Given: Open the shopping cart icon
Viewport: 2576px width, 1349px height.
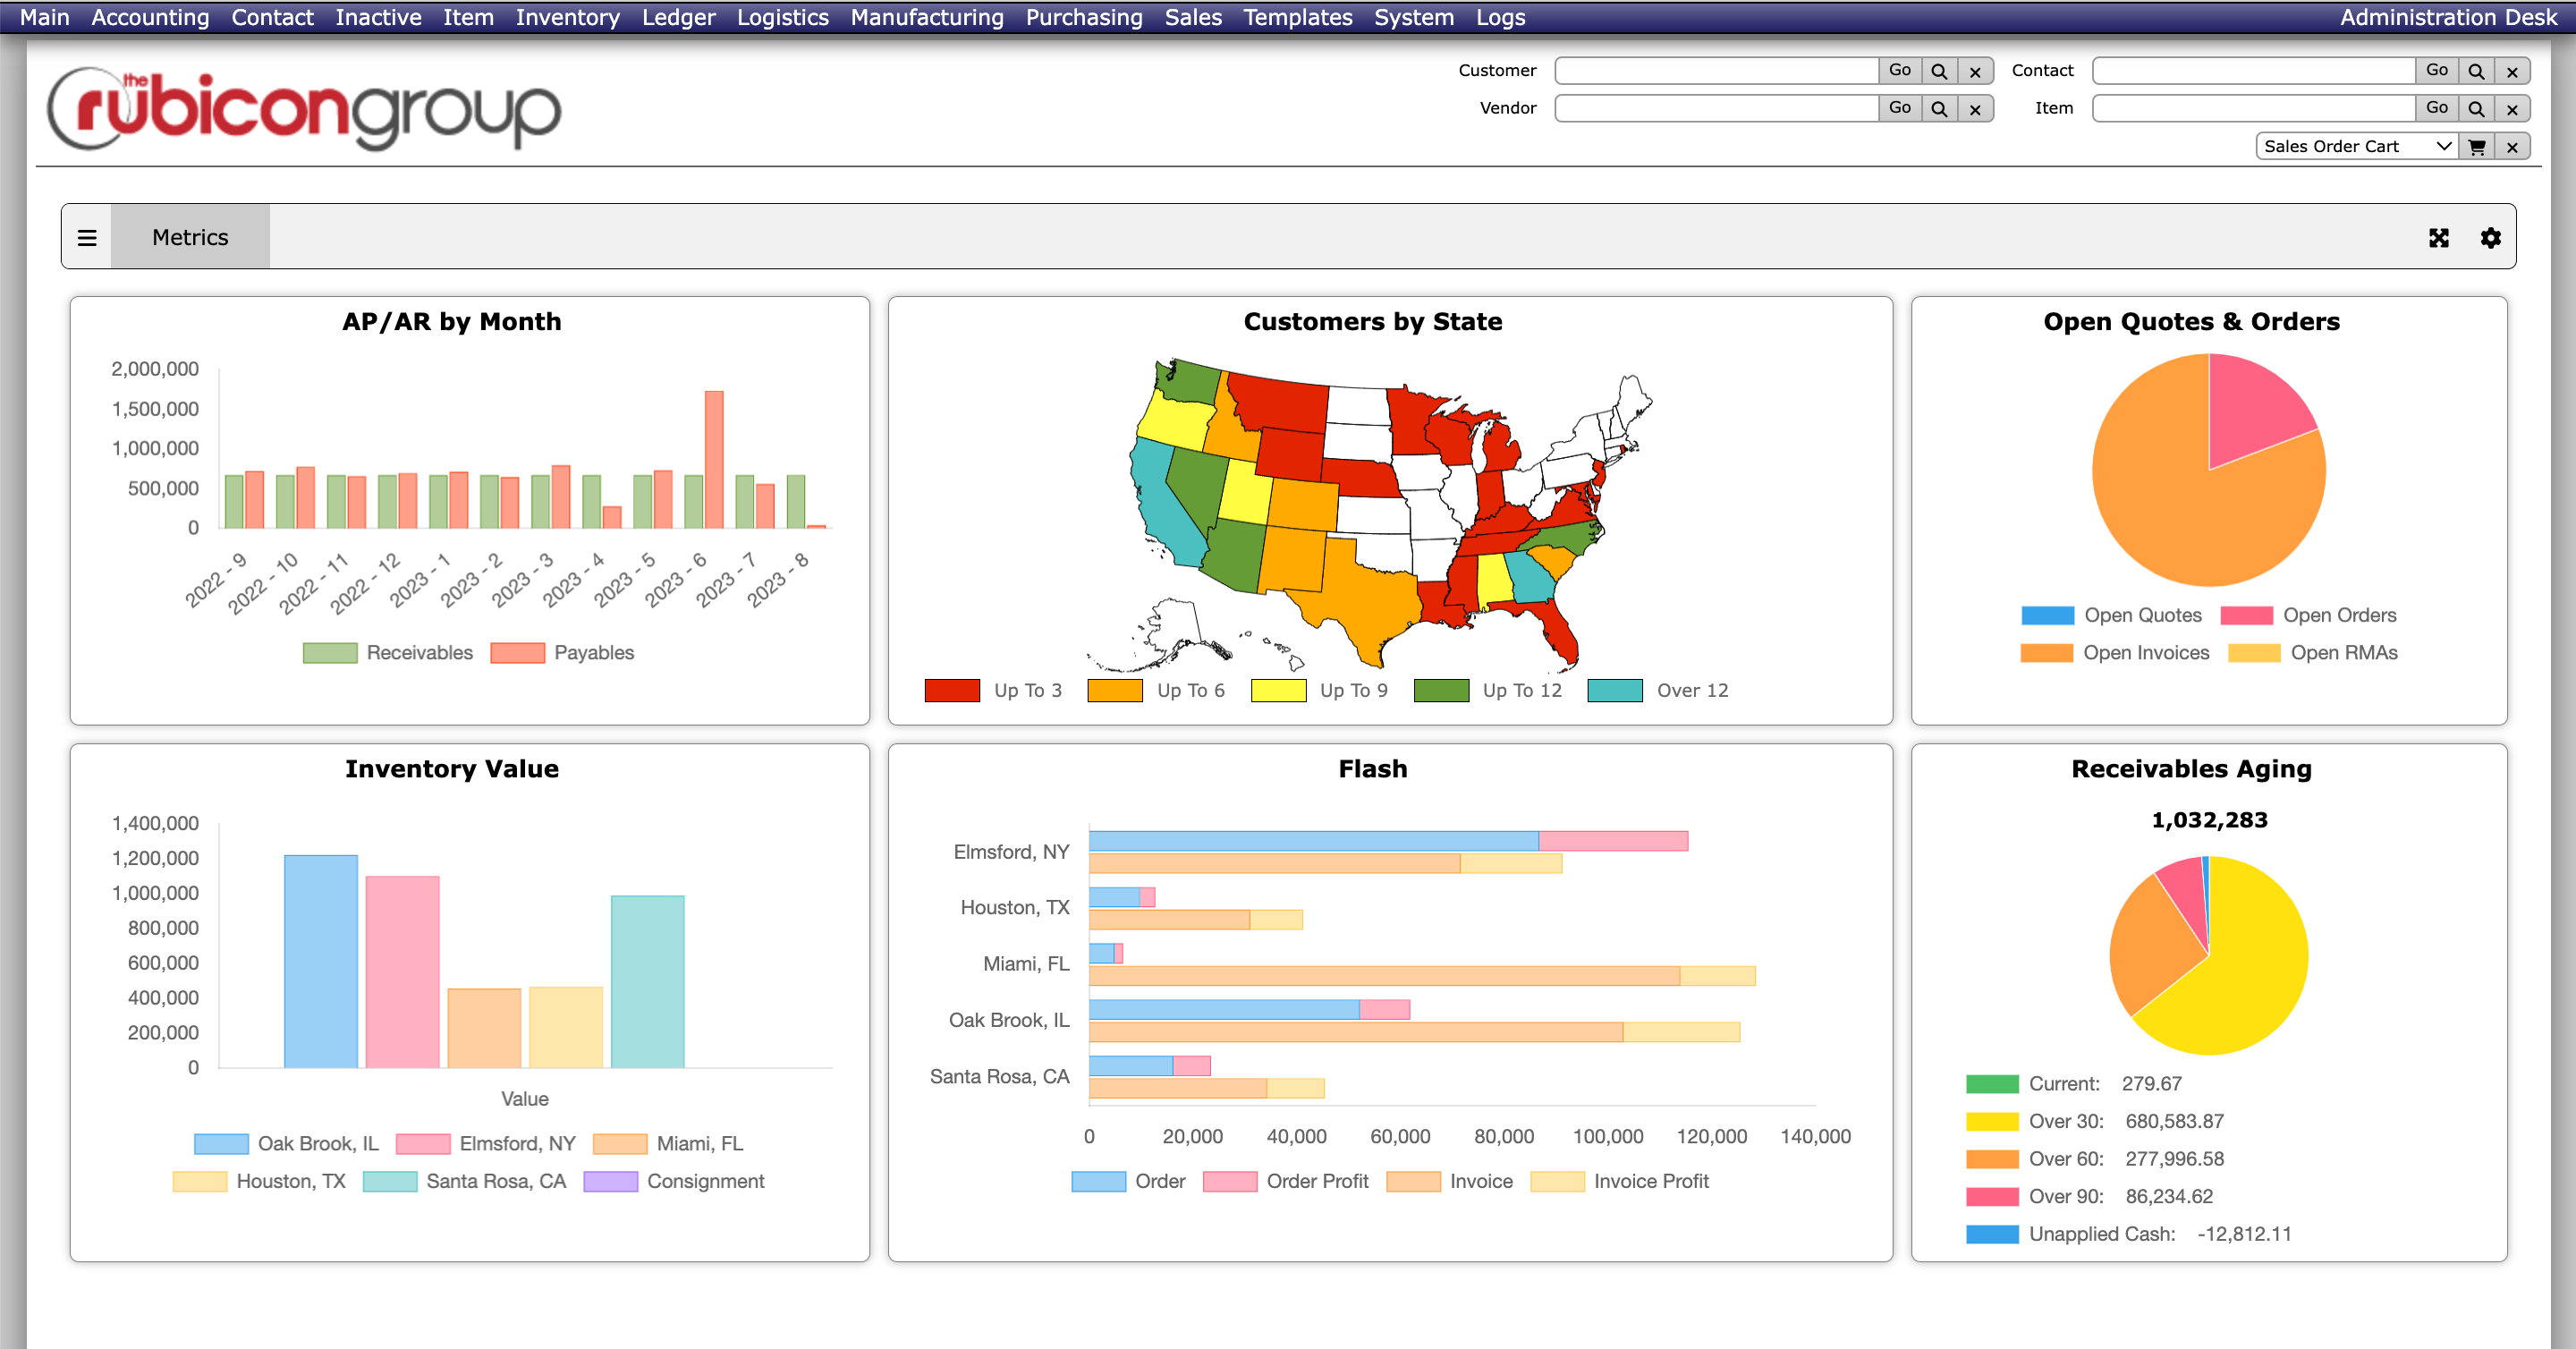Looking at the screenshot, I should coord(2476,146).
